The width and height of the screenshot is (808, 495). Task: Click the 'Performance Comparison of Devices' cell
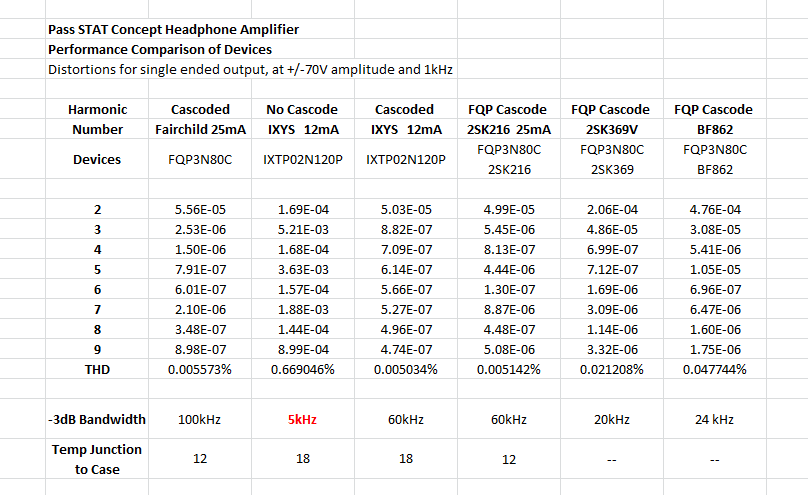160,49
